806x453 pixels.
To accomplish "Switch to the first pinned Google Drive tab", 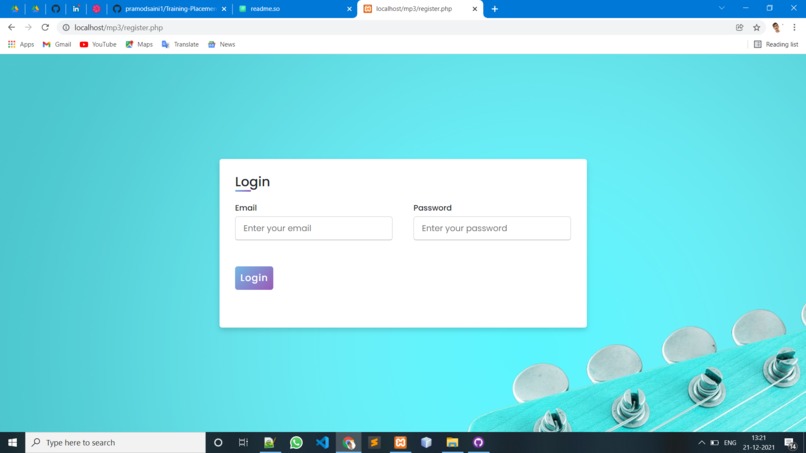I will (x=15, y=9).
